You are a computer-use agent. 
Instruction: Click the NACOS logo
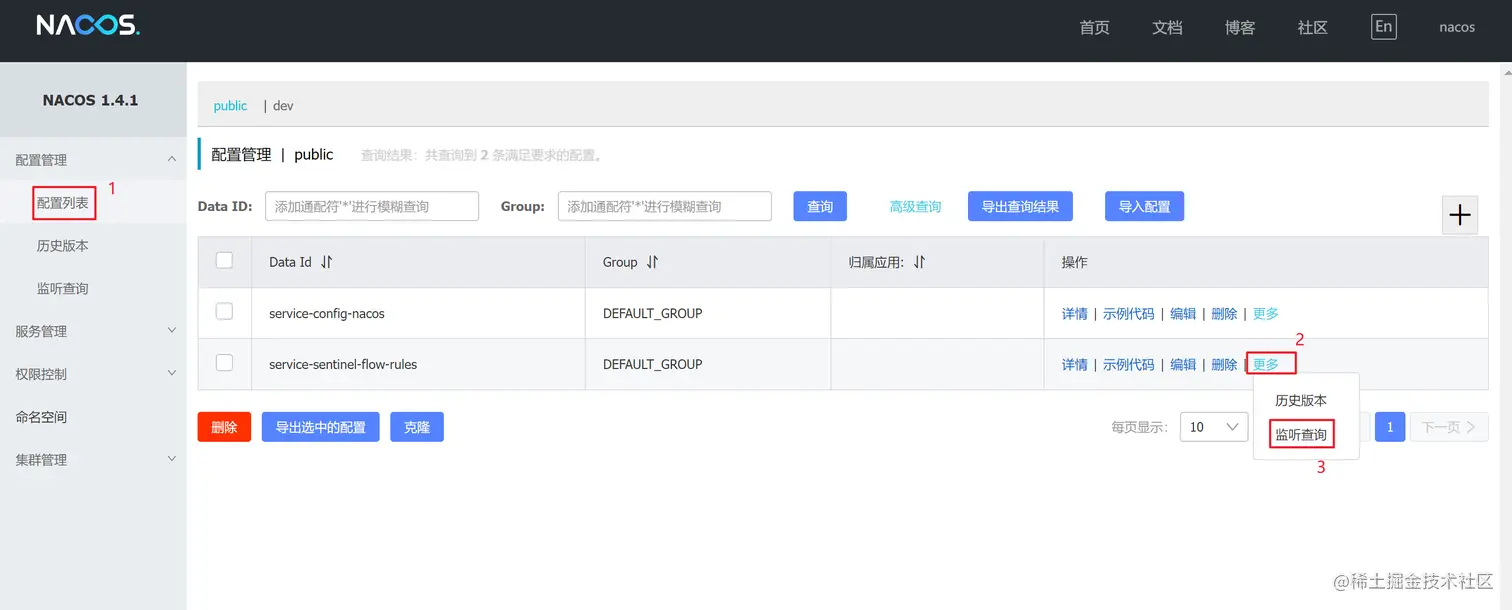pyautogui.click(x=88, y=26)
